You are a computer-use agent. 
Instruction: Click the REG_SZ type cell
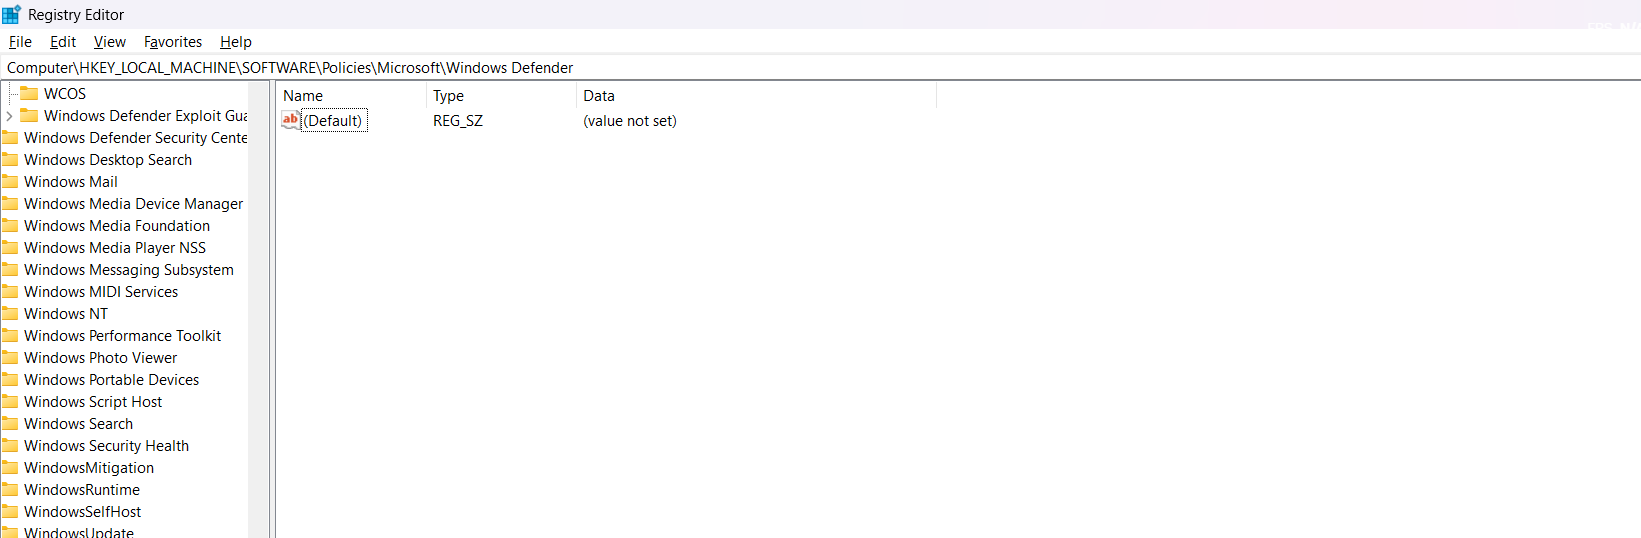[458, 121]
